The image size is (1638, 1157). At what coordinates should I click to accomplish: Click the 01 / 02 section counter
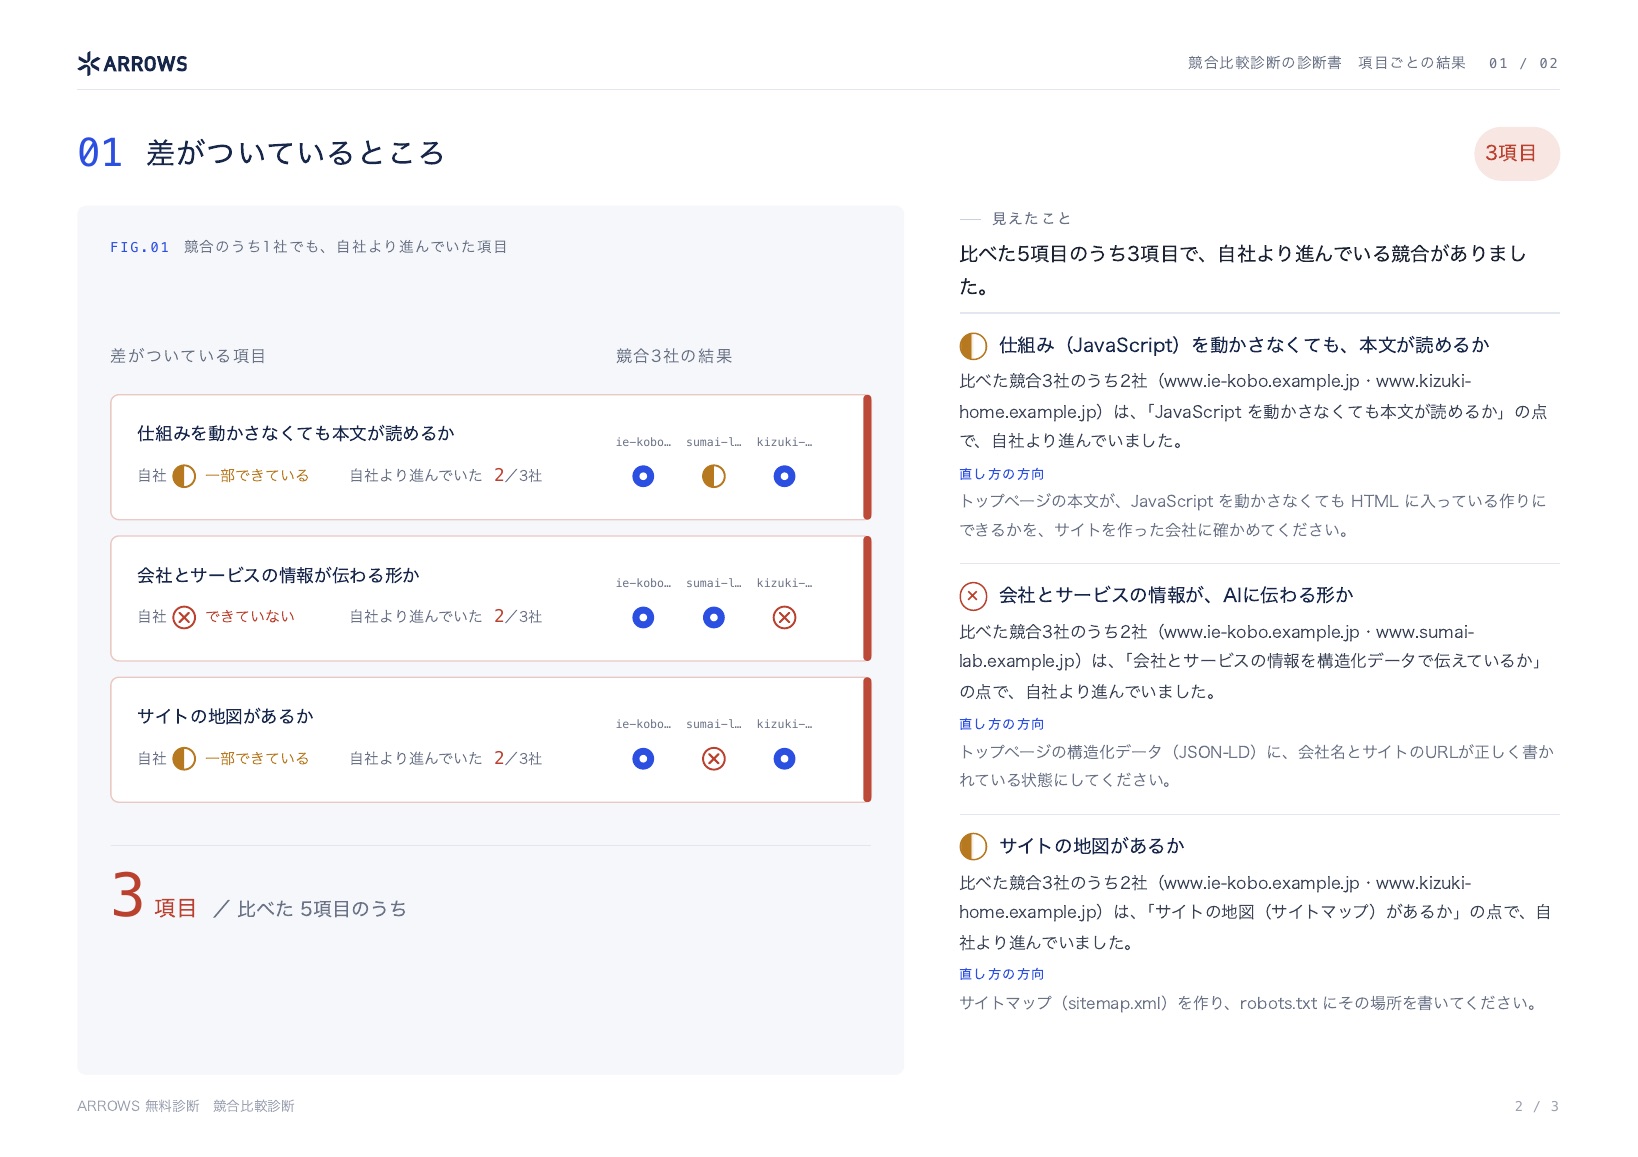[1523, 63]
